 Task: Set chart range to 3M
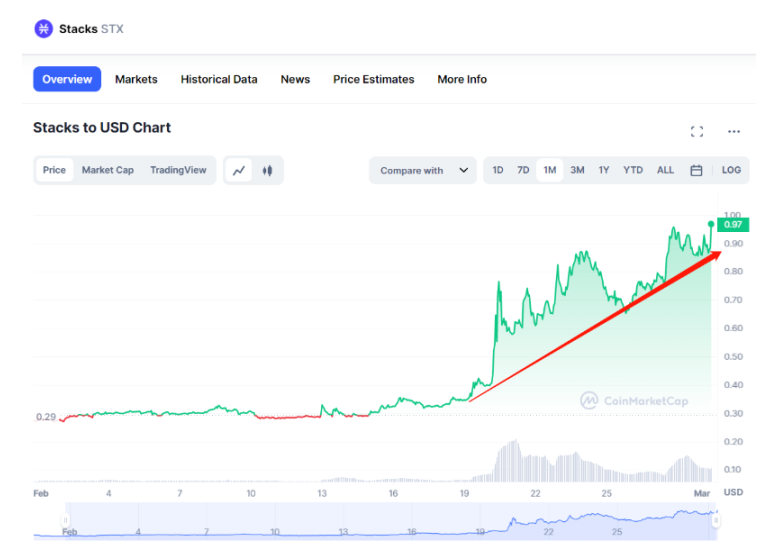tap(577, 170)
